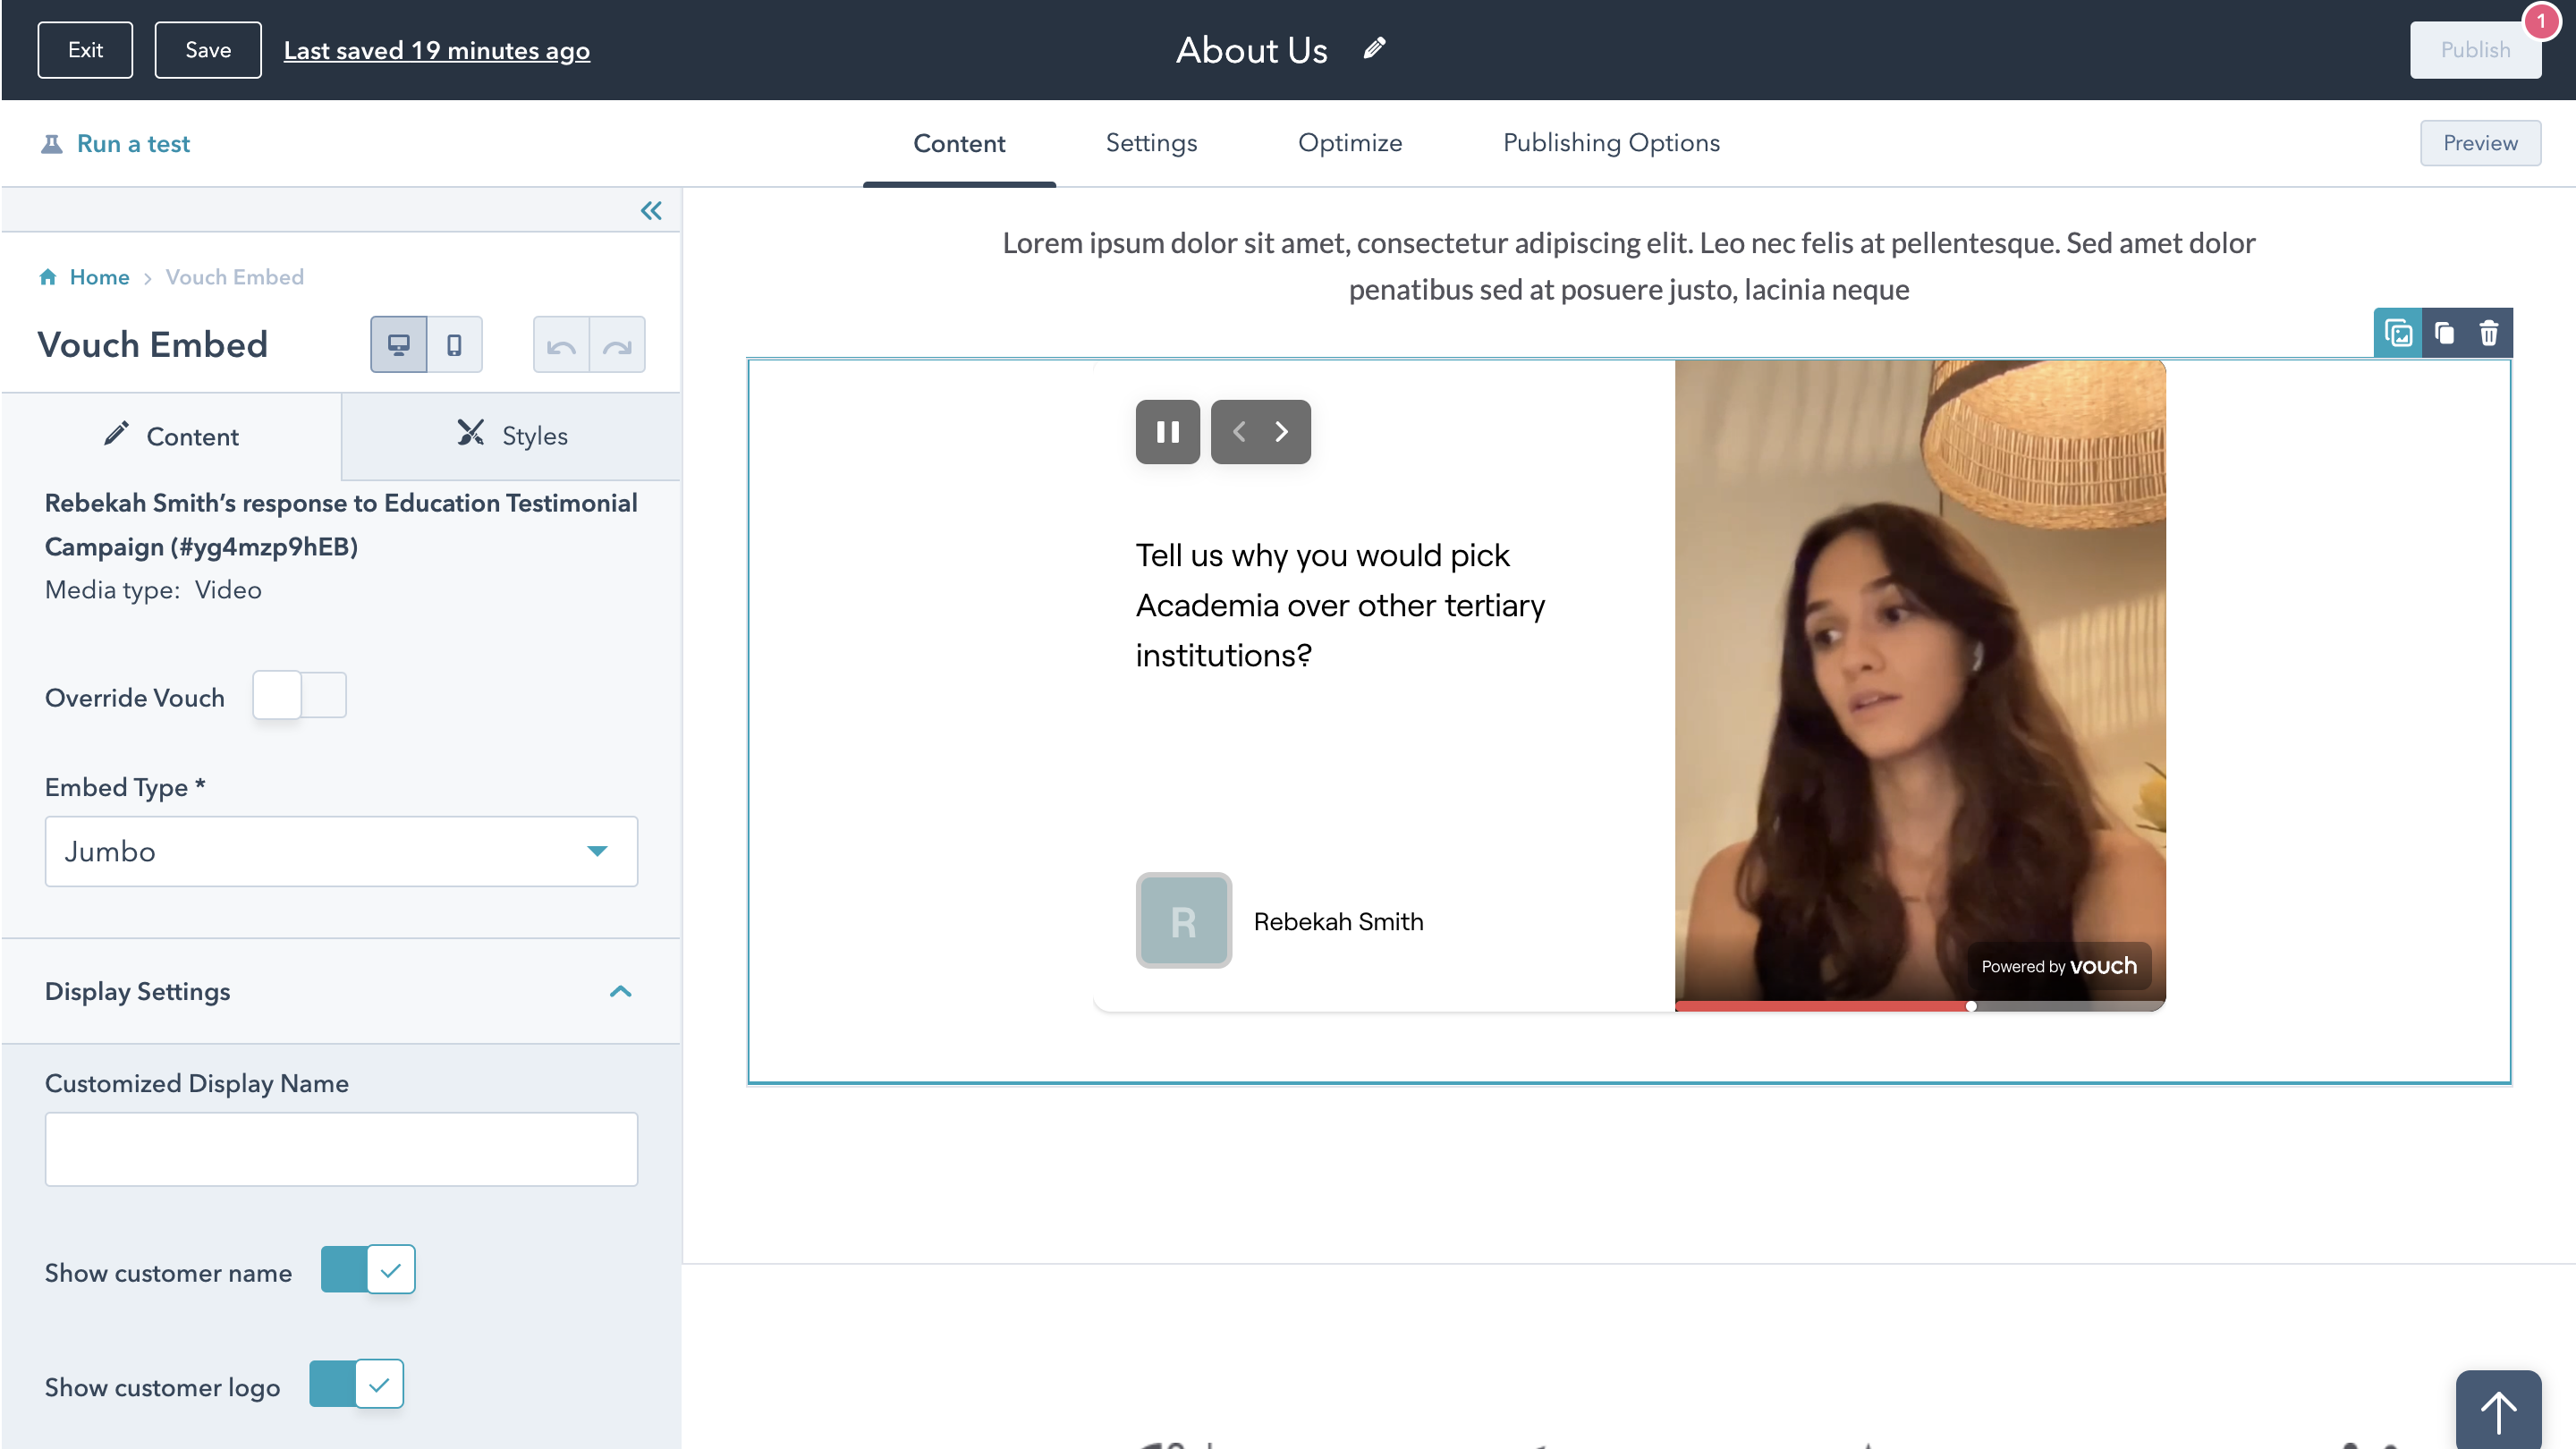The height and width of the screenshot is (1449, 2576).
Task: Turn off Show customer name toggle
Action: [368, 1270]
